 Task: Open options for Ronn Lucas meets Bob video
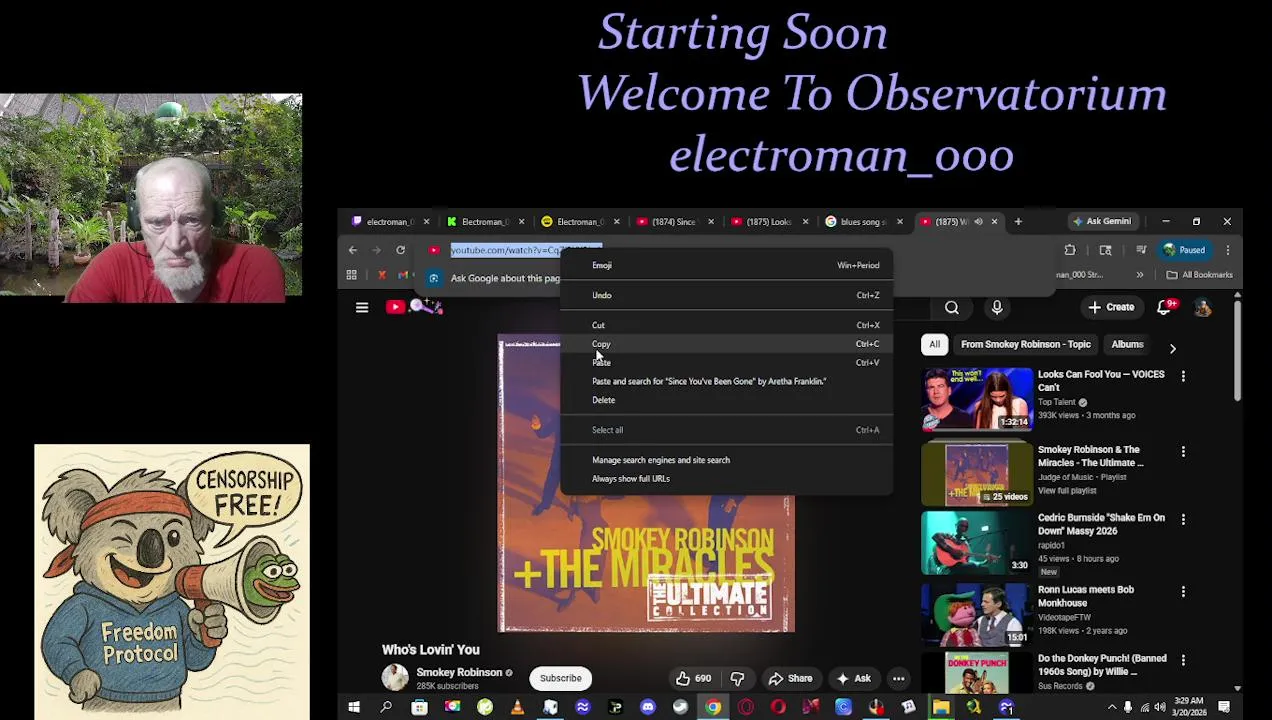[1183, 591]
